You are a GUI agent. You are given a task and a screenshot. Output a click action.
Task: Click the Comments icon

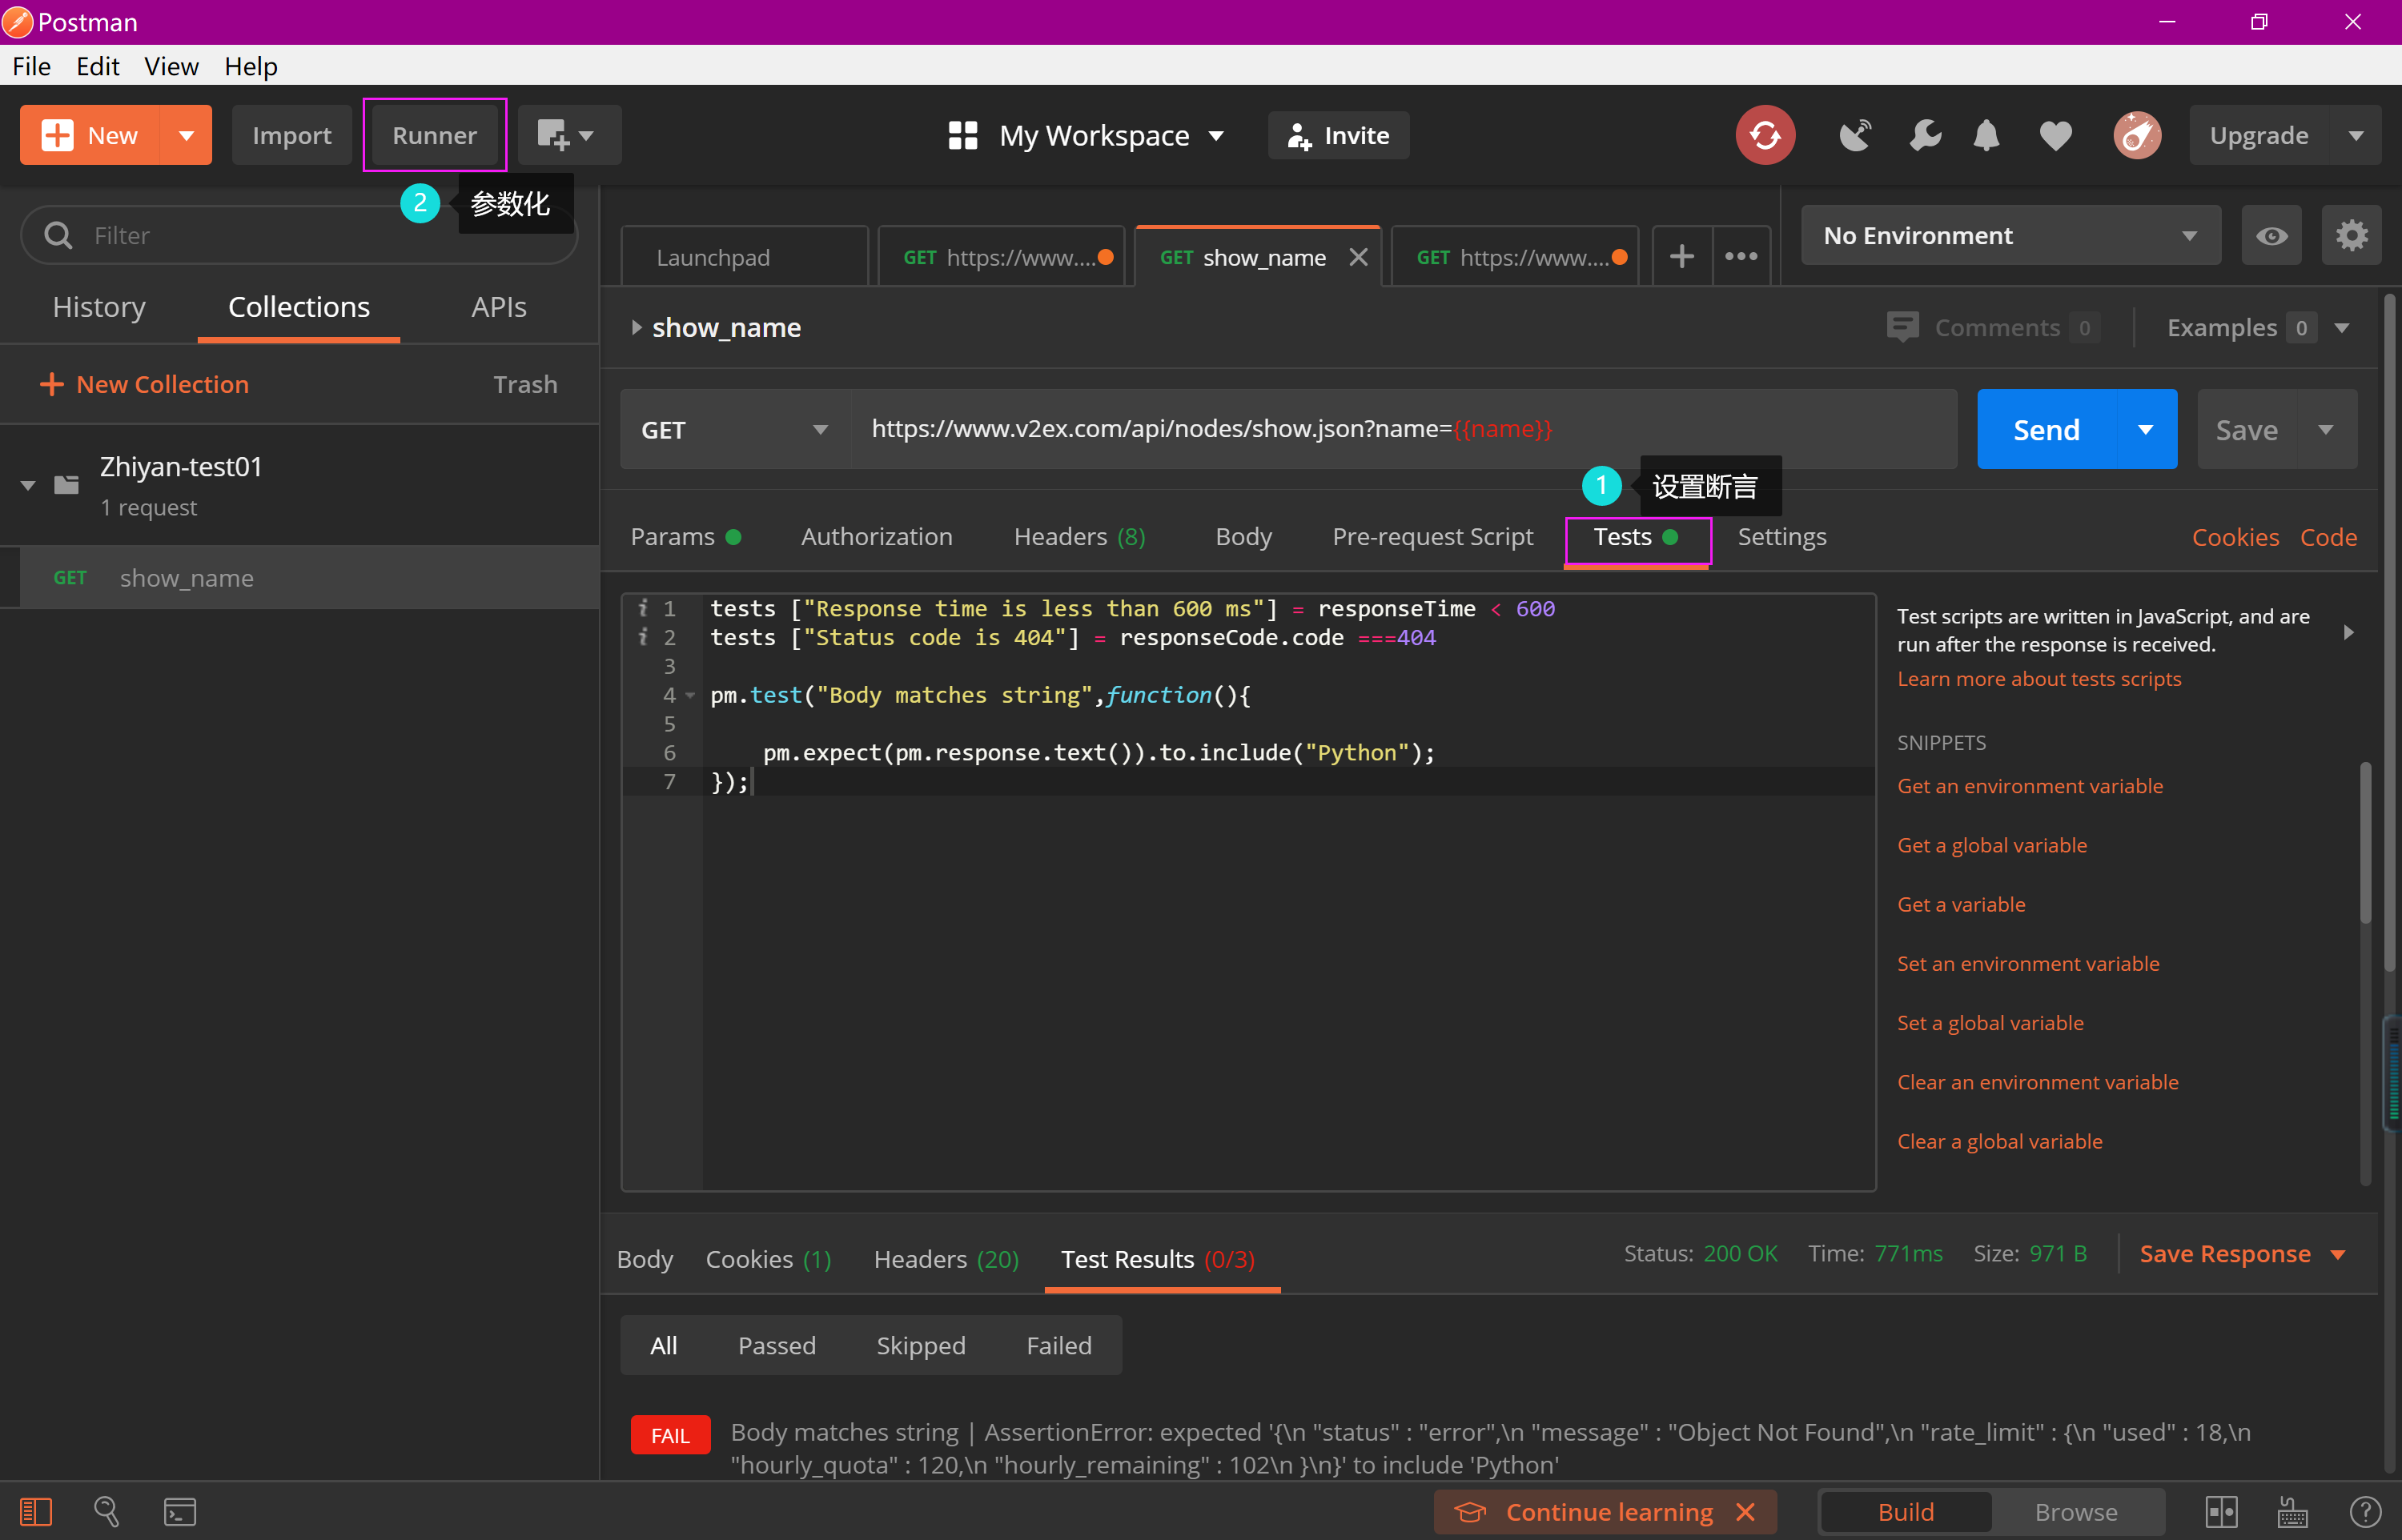tap(1902, 327)
